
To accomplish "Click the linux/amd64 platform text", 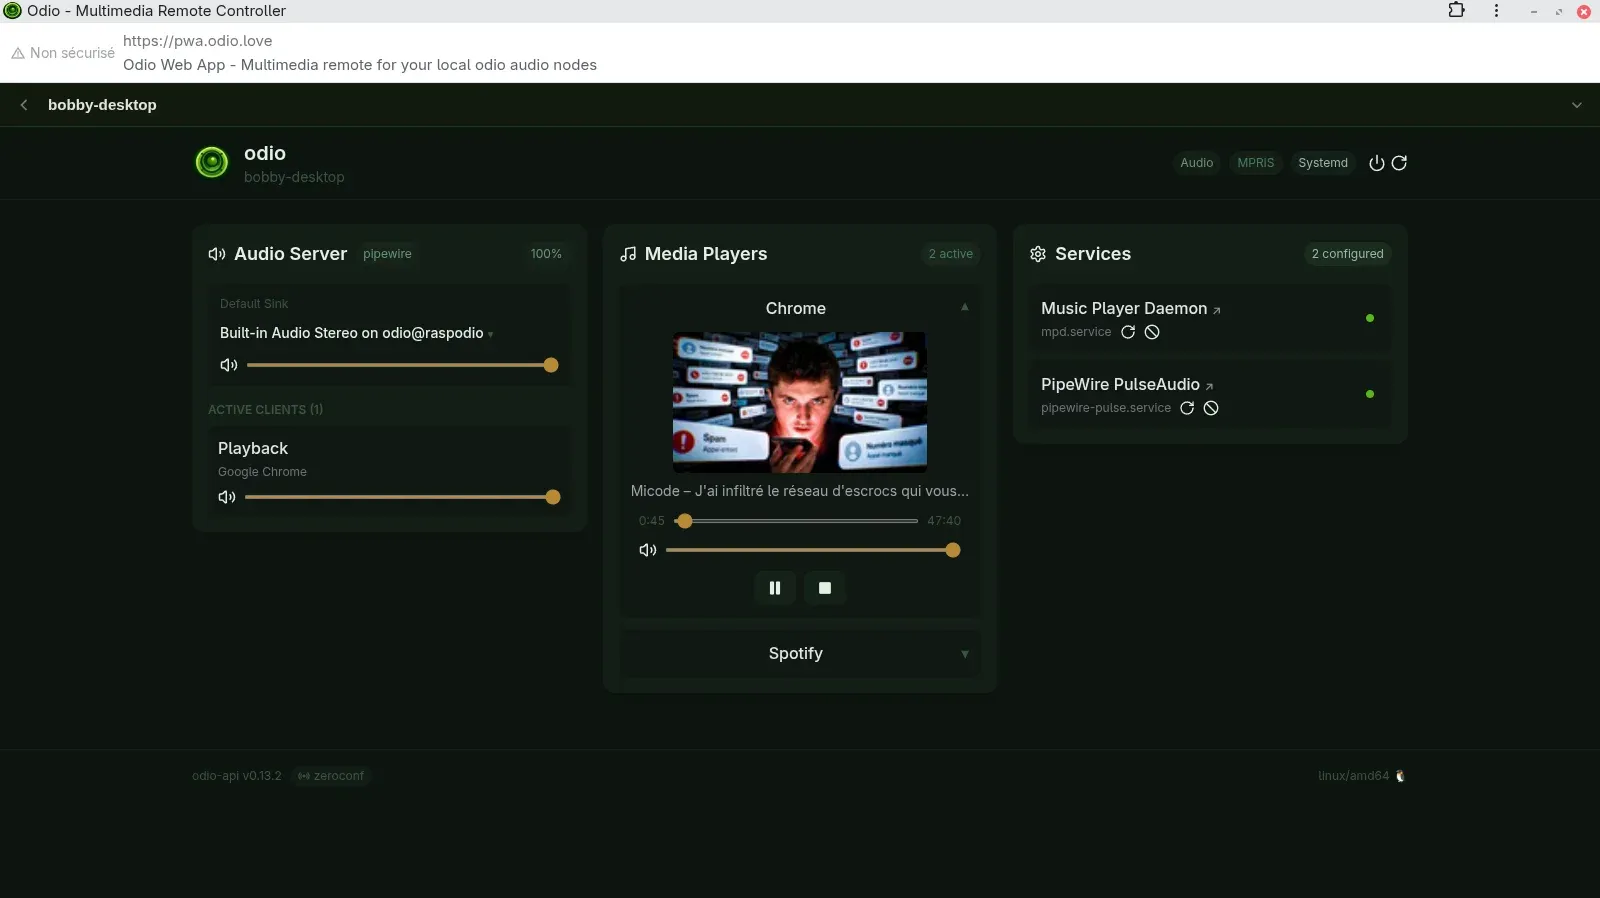I will tap(1353, 776).
